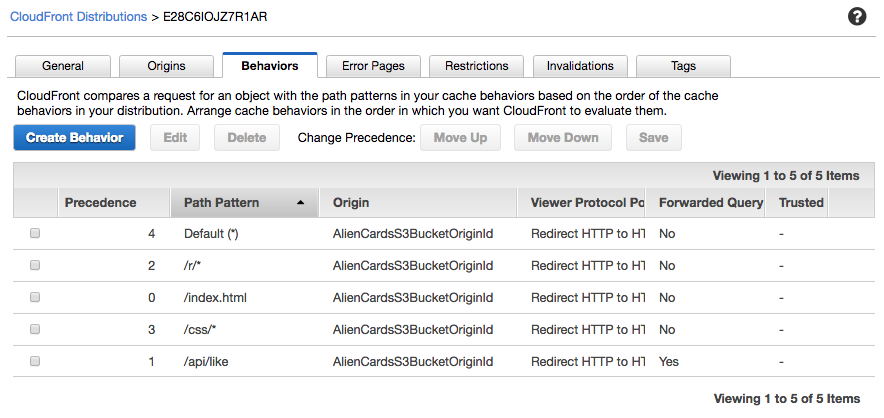Open the help question mark icon

[x=856, y=17]
